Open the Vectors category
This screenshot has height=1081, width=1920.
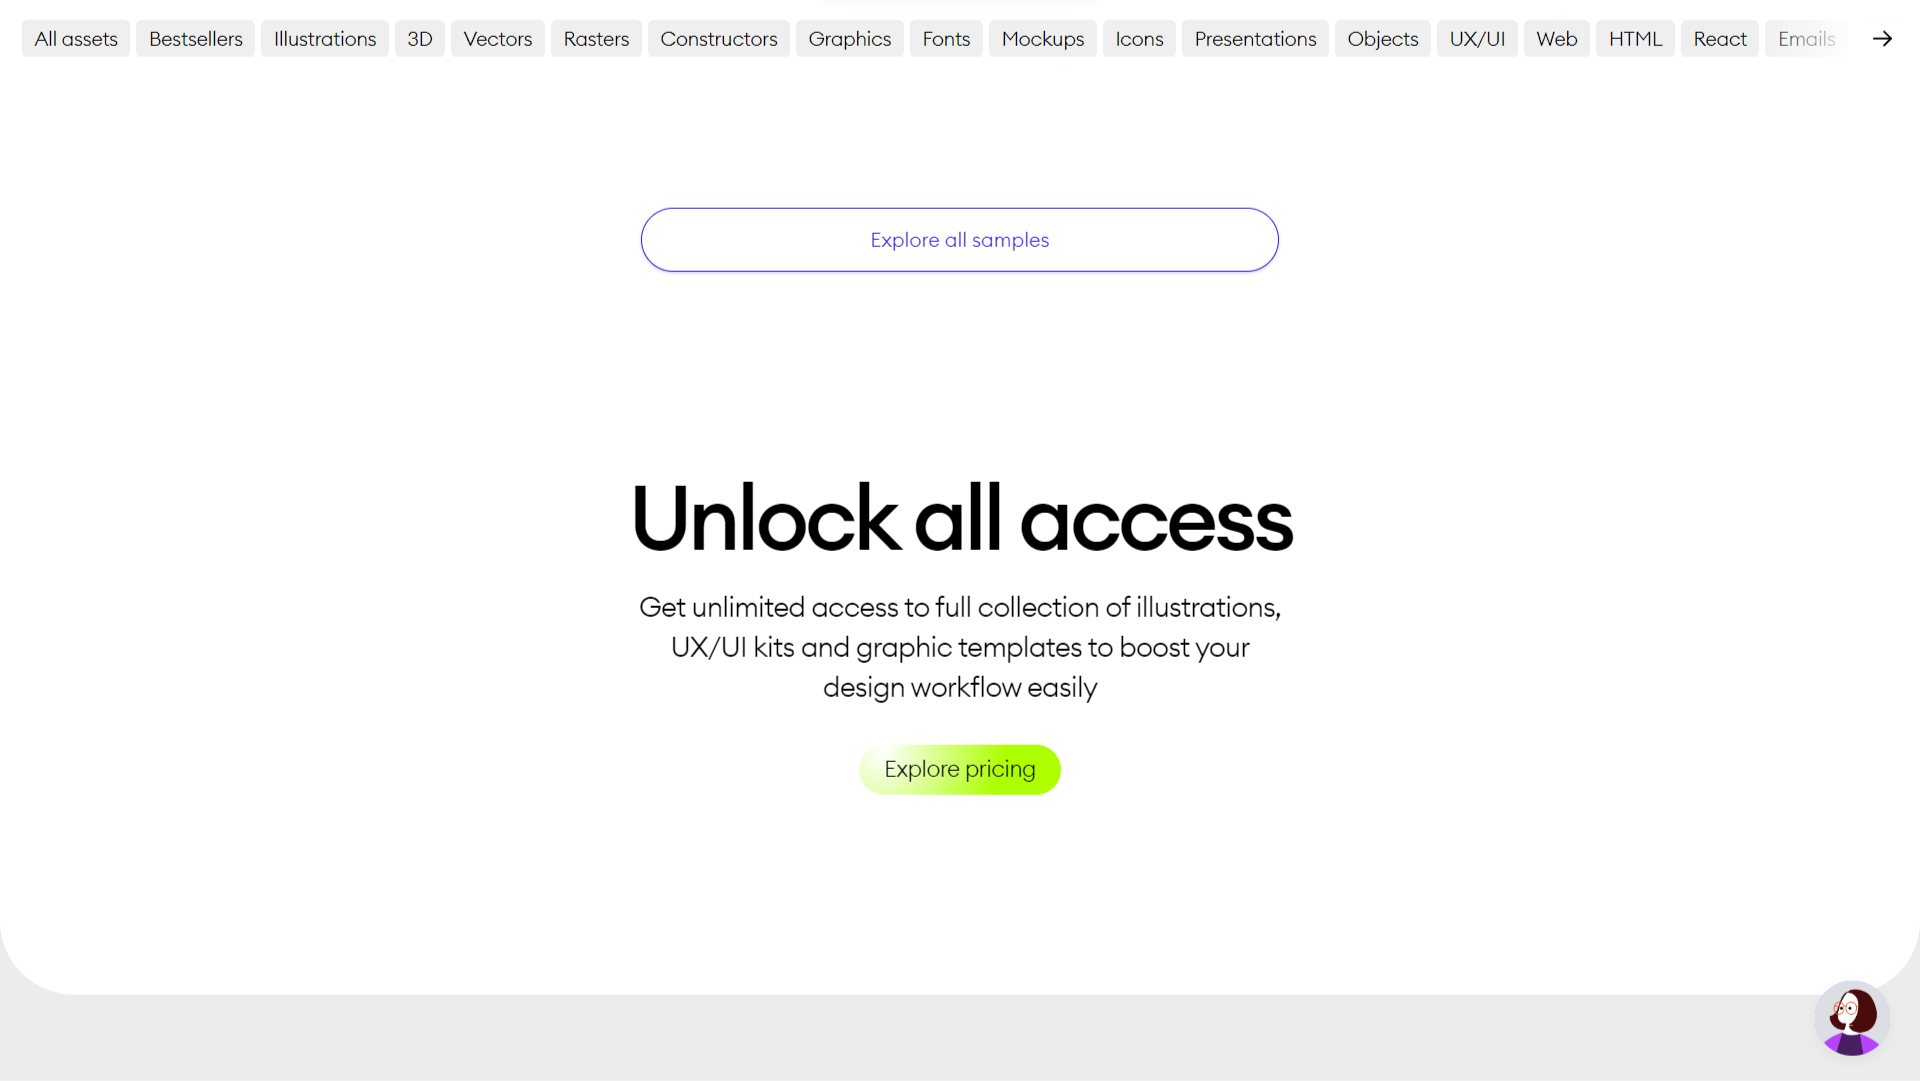click(498, 39)
